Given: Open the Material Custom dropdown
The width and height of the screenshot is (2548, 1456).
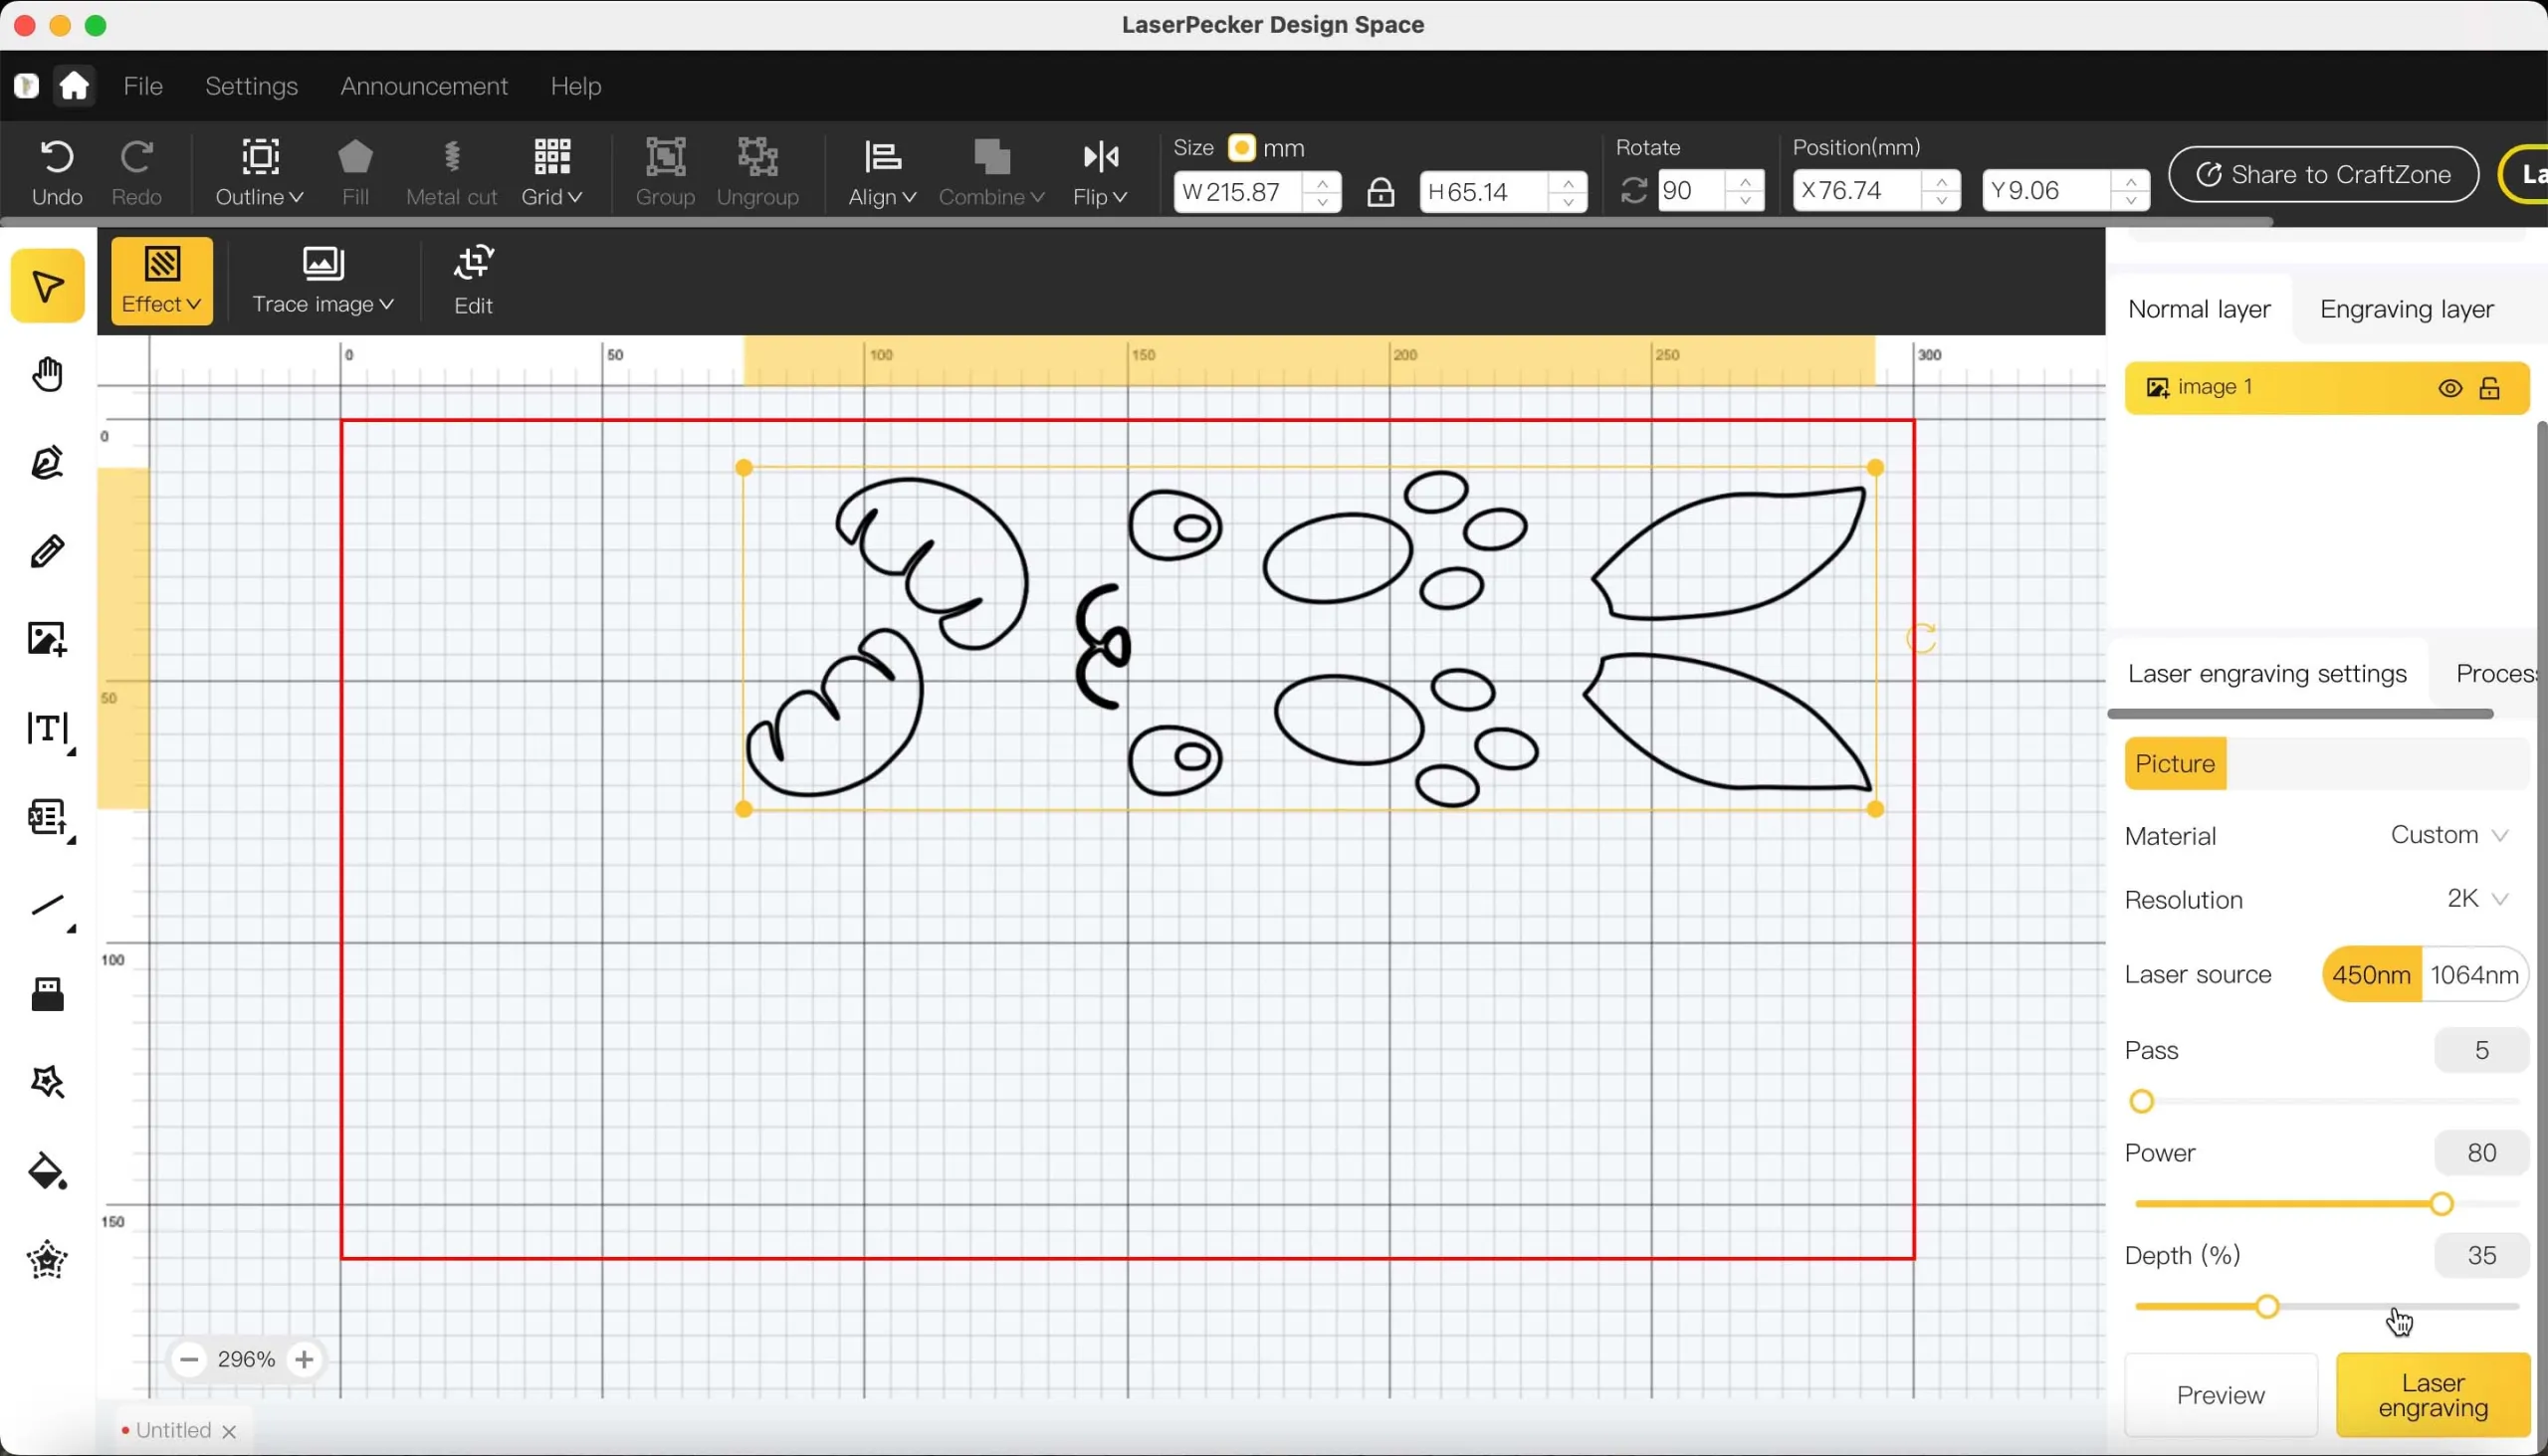Looking at the screenshot, I should click(2449, 835).
